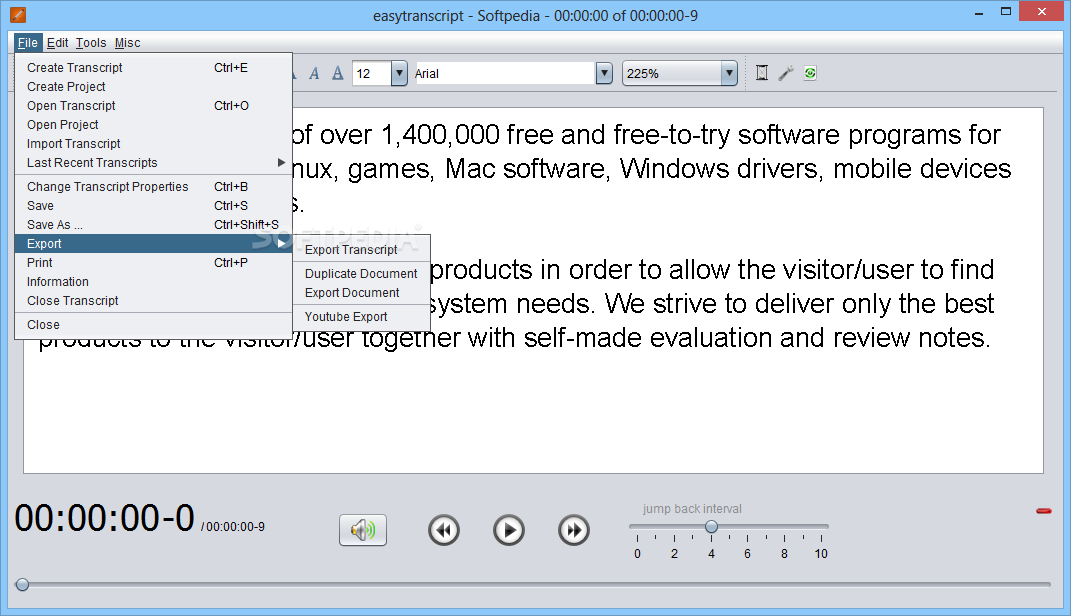Click the red minus indicator icon
The image size is (1071, 616).
click(1043, 511)
